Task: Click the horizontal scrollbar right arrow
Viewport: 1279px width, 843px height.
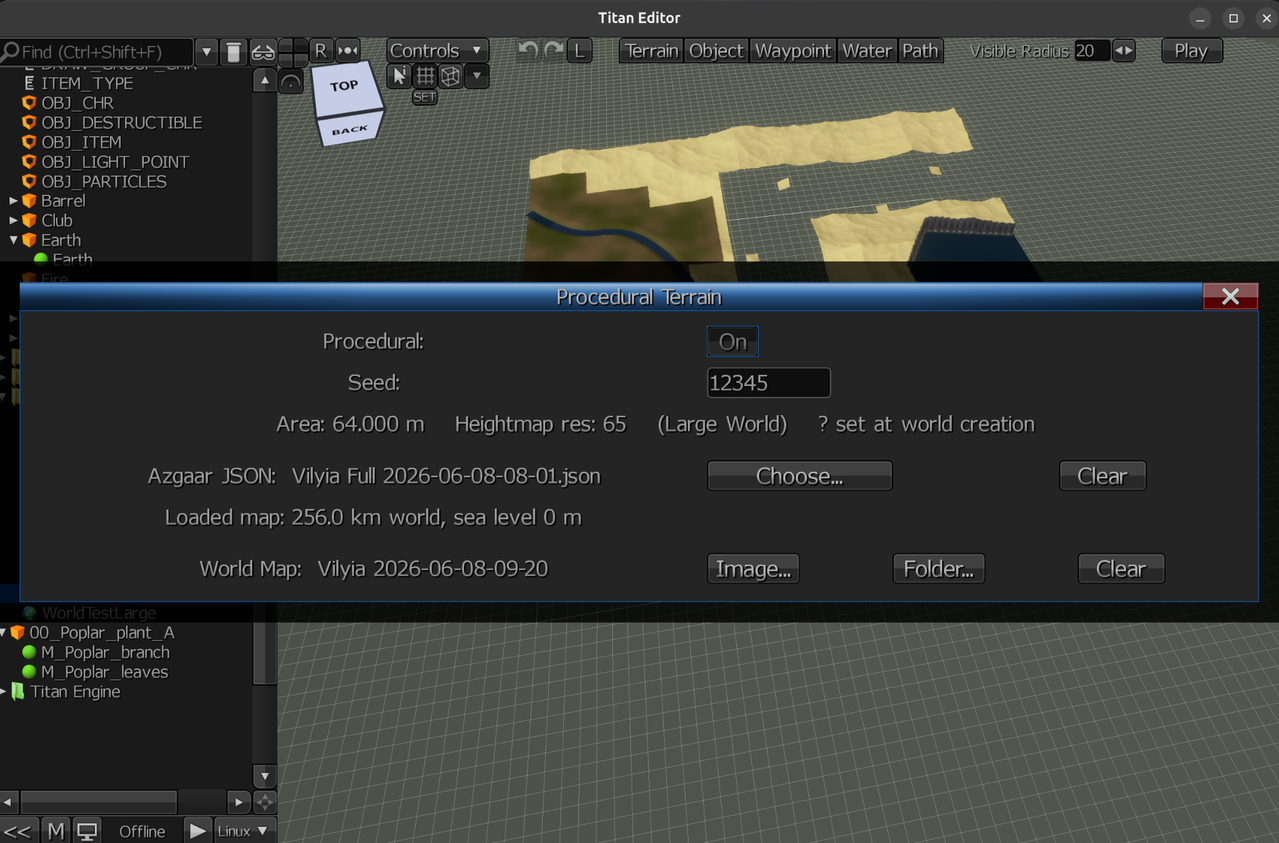Action: 238,802
